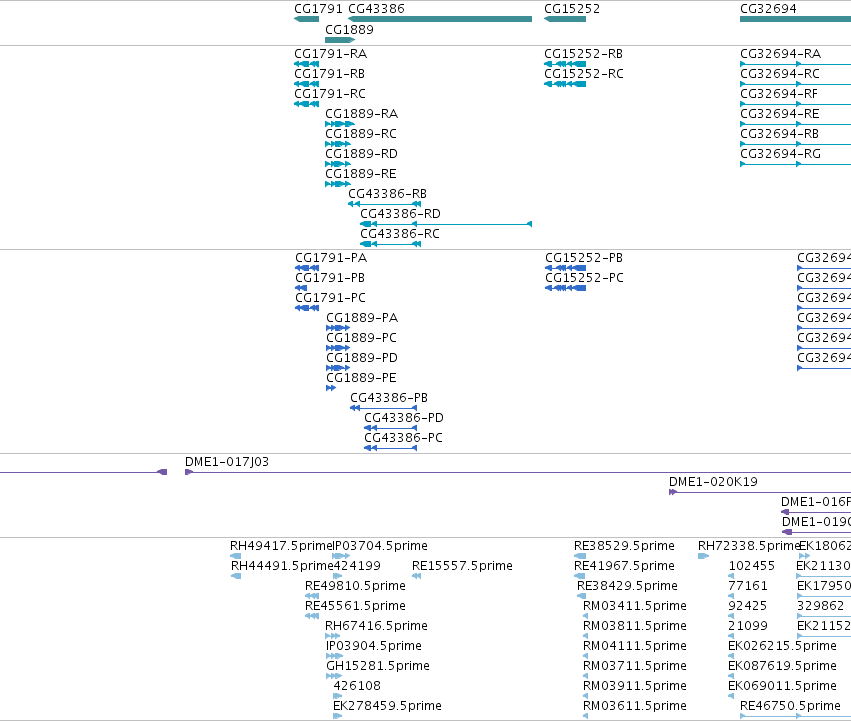Select transcript CG32694-RE
The height and width of the screenshot is (721, 851).
tap(780, 114)
